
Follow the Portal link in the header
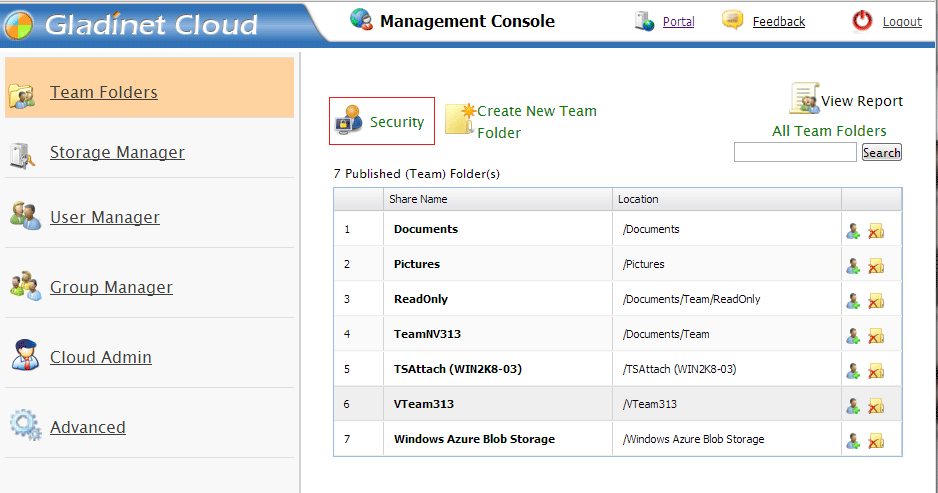click(678, 22)
